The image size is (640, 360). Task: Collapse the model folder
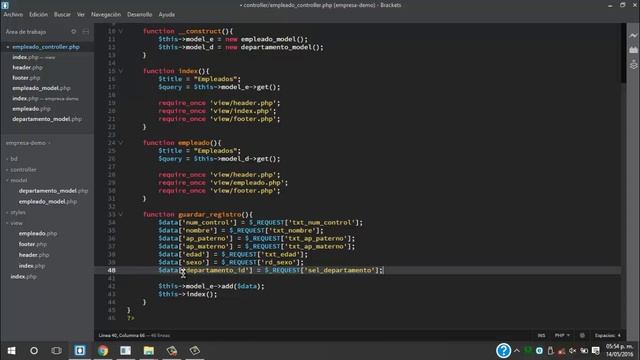[x=18, y=180]
